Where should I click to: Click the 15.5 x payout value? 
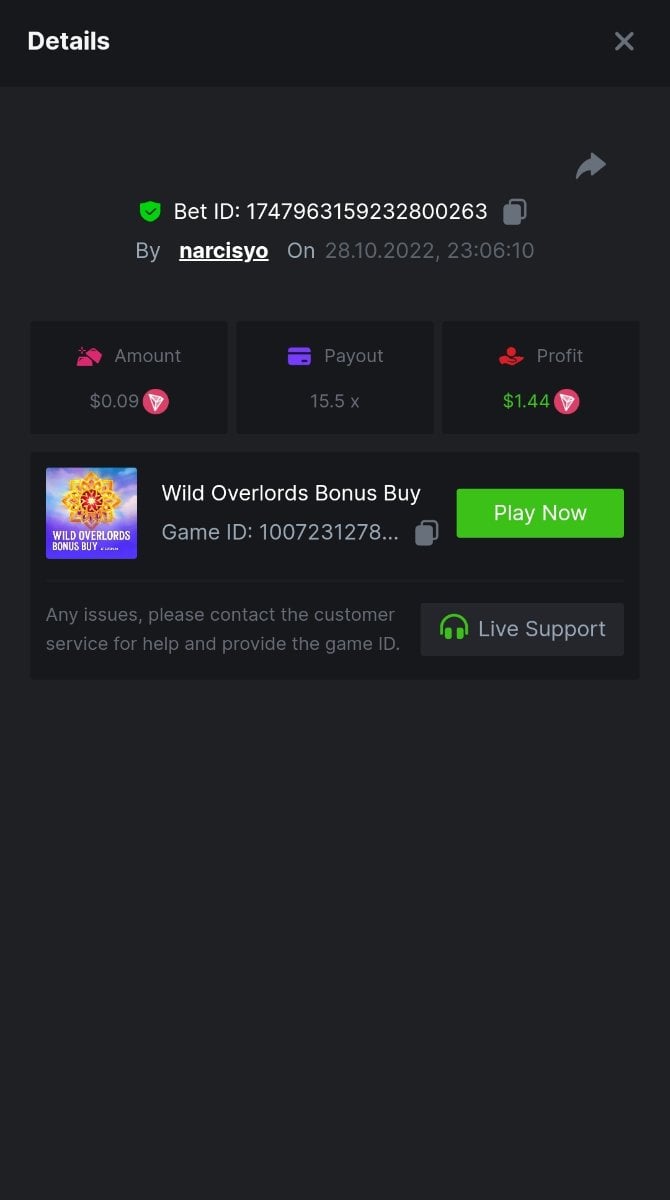tap(335, 401)
